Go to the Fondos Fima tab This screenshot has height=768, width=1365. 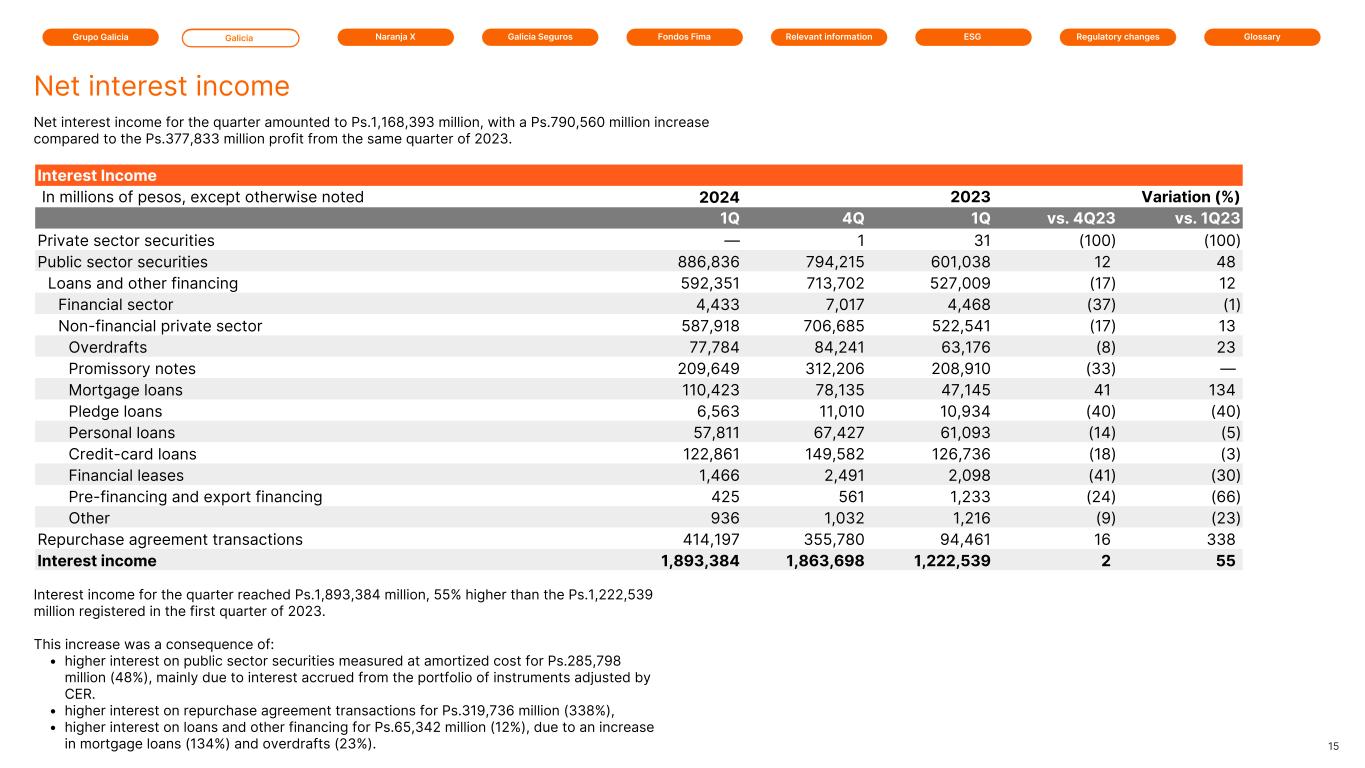pyautogui.click(x=684, y=37)
